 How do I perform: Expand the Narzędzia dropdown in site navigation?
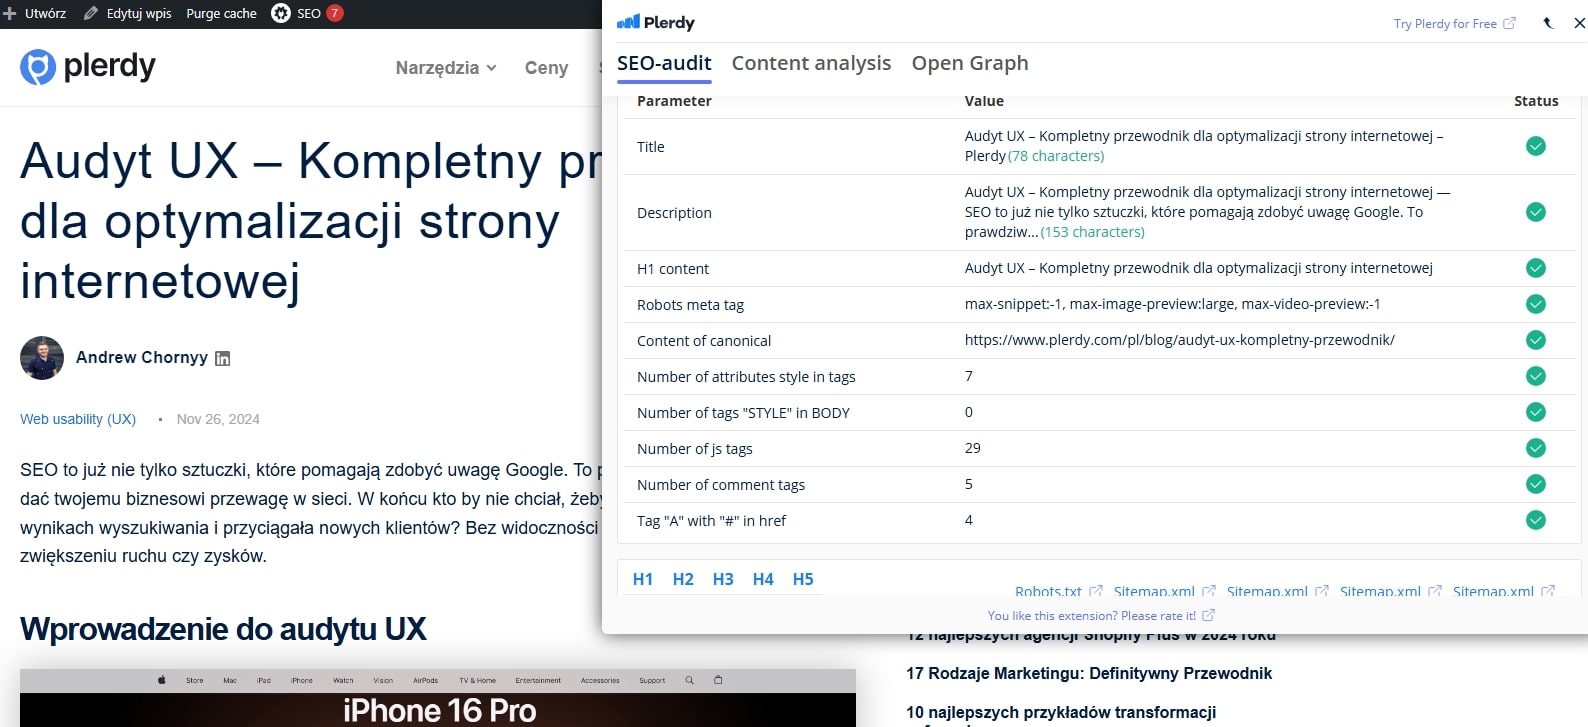coord(446,68)
